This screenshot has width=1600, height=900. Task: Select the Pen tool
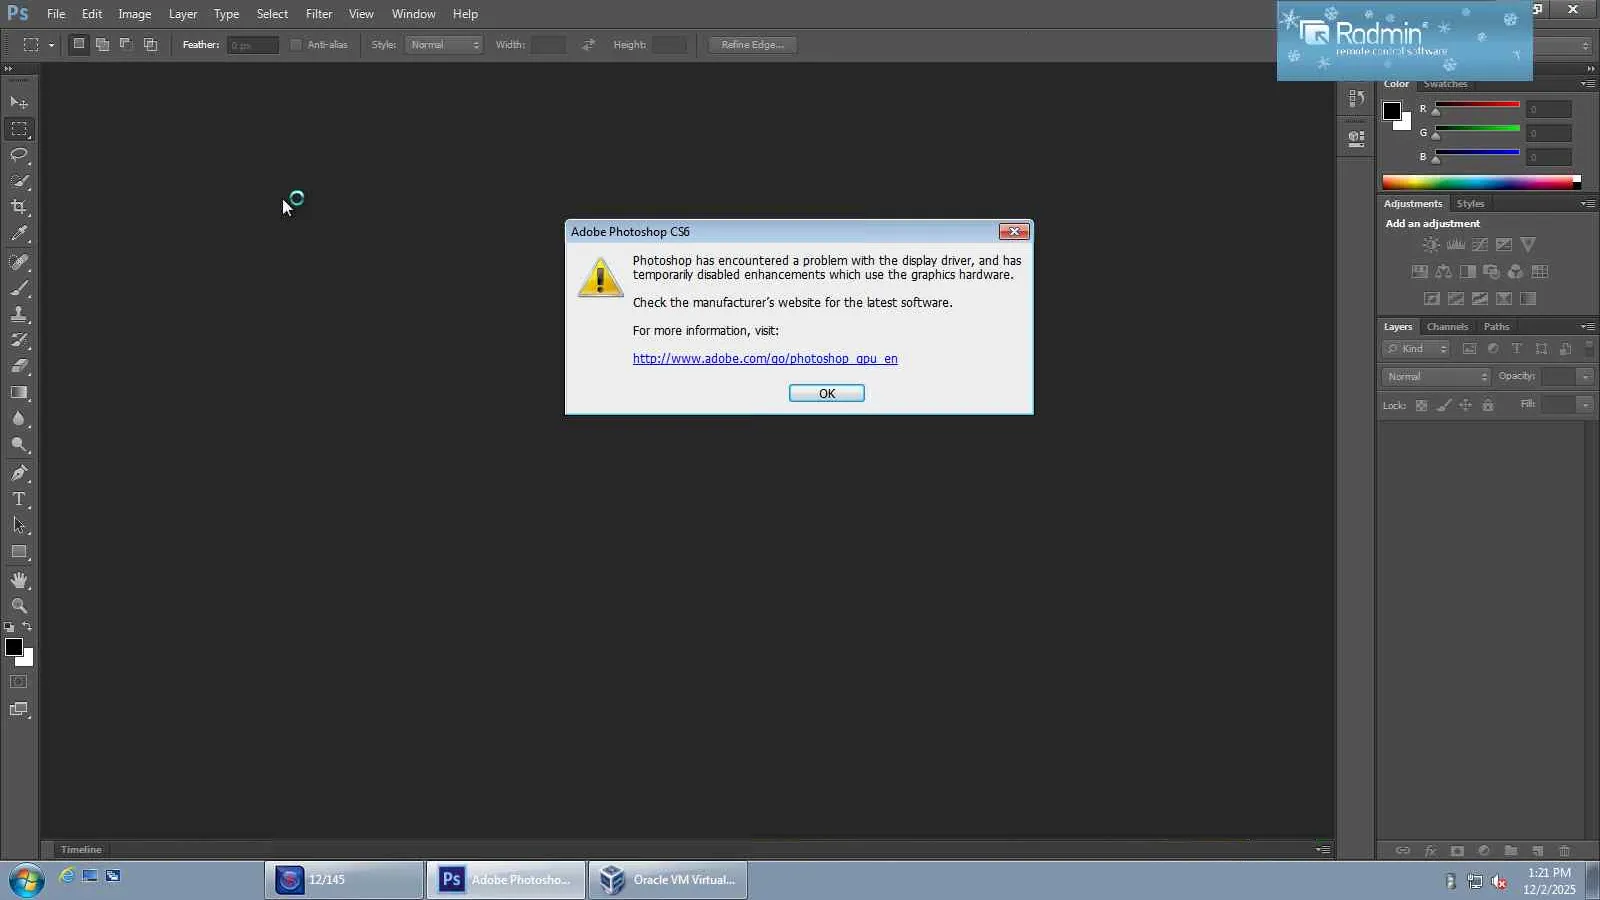coord(19,473)
